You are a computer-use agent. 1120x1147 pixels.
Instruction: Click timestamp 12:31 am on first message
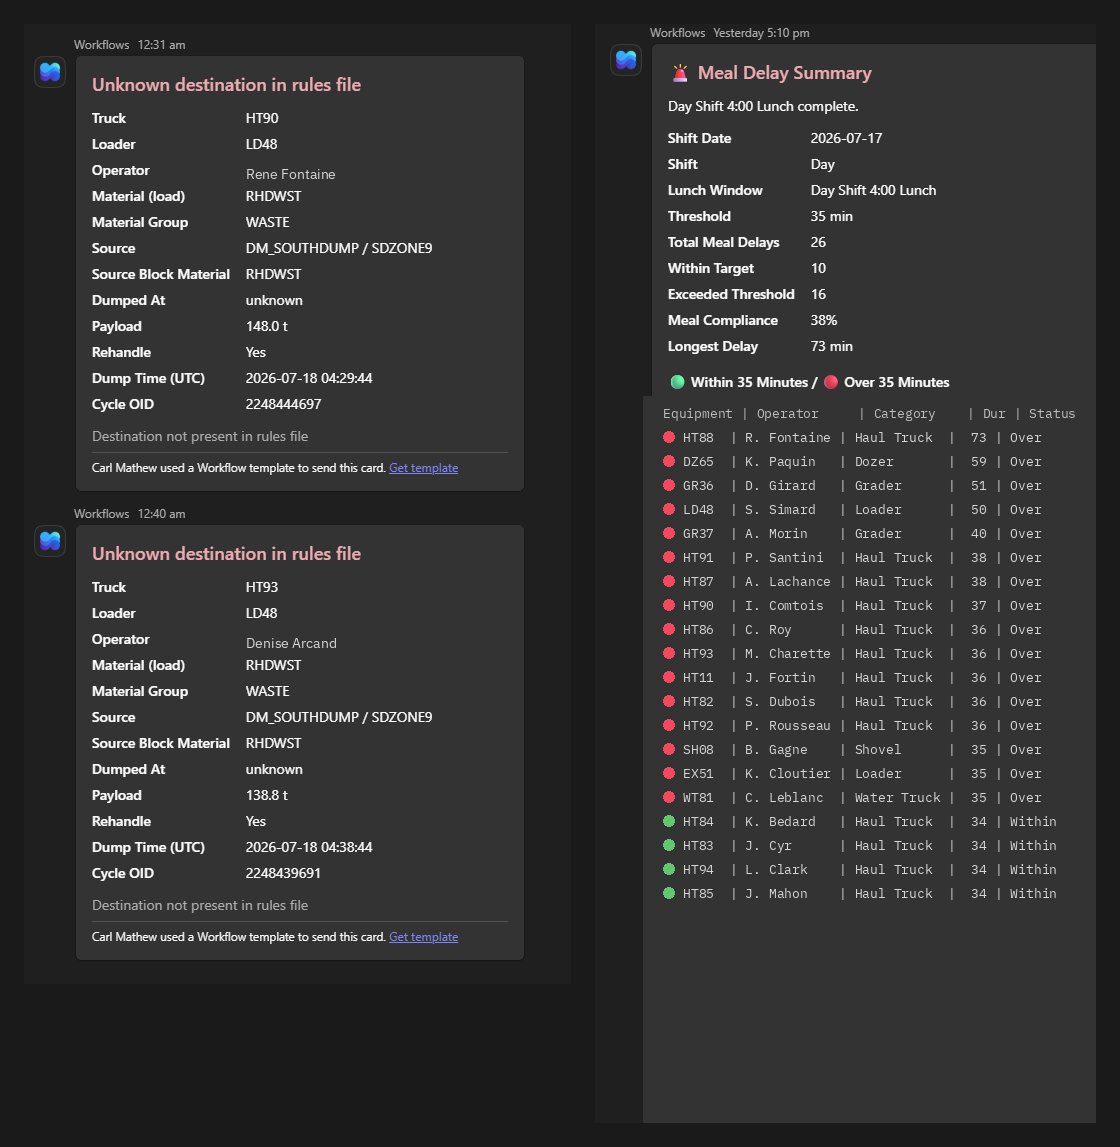[x=162, y=45]
